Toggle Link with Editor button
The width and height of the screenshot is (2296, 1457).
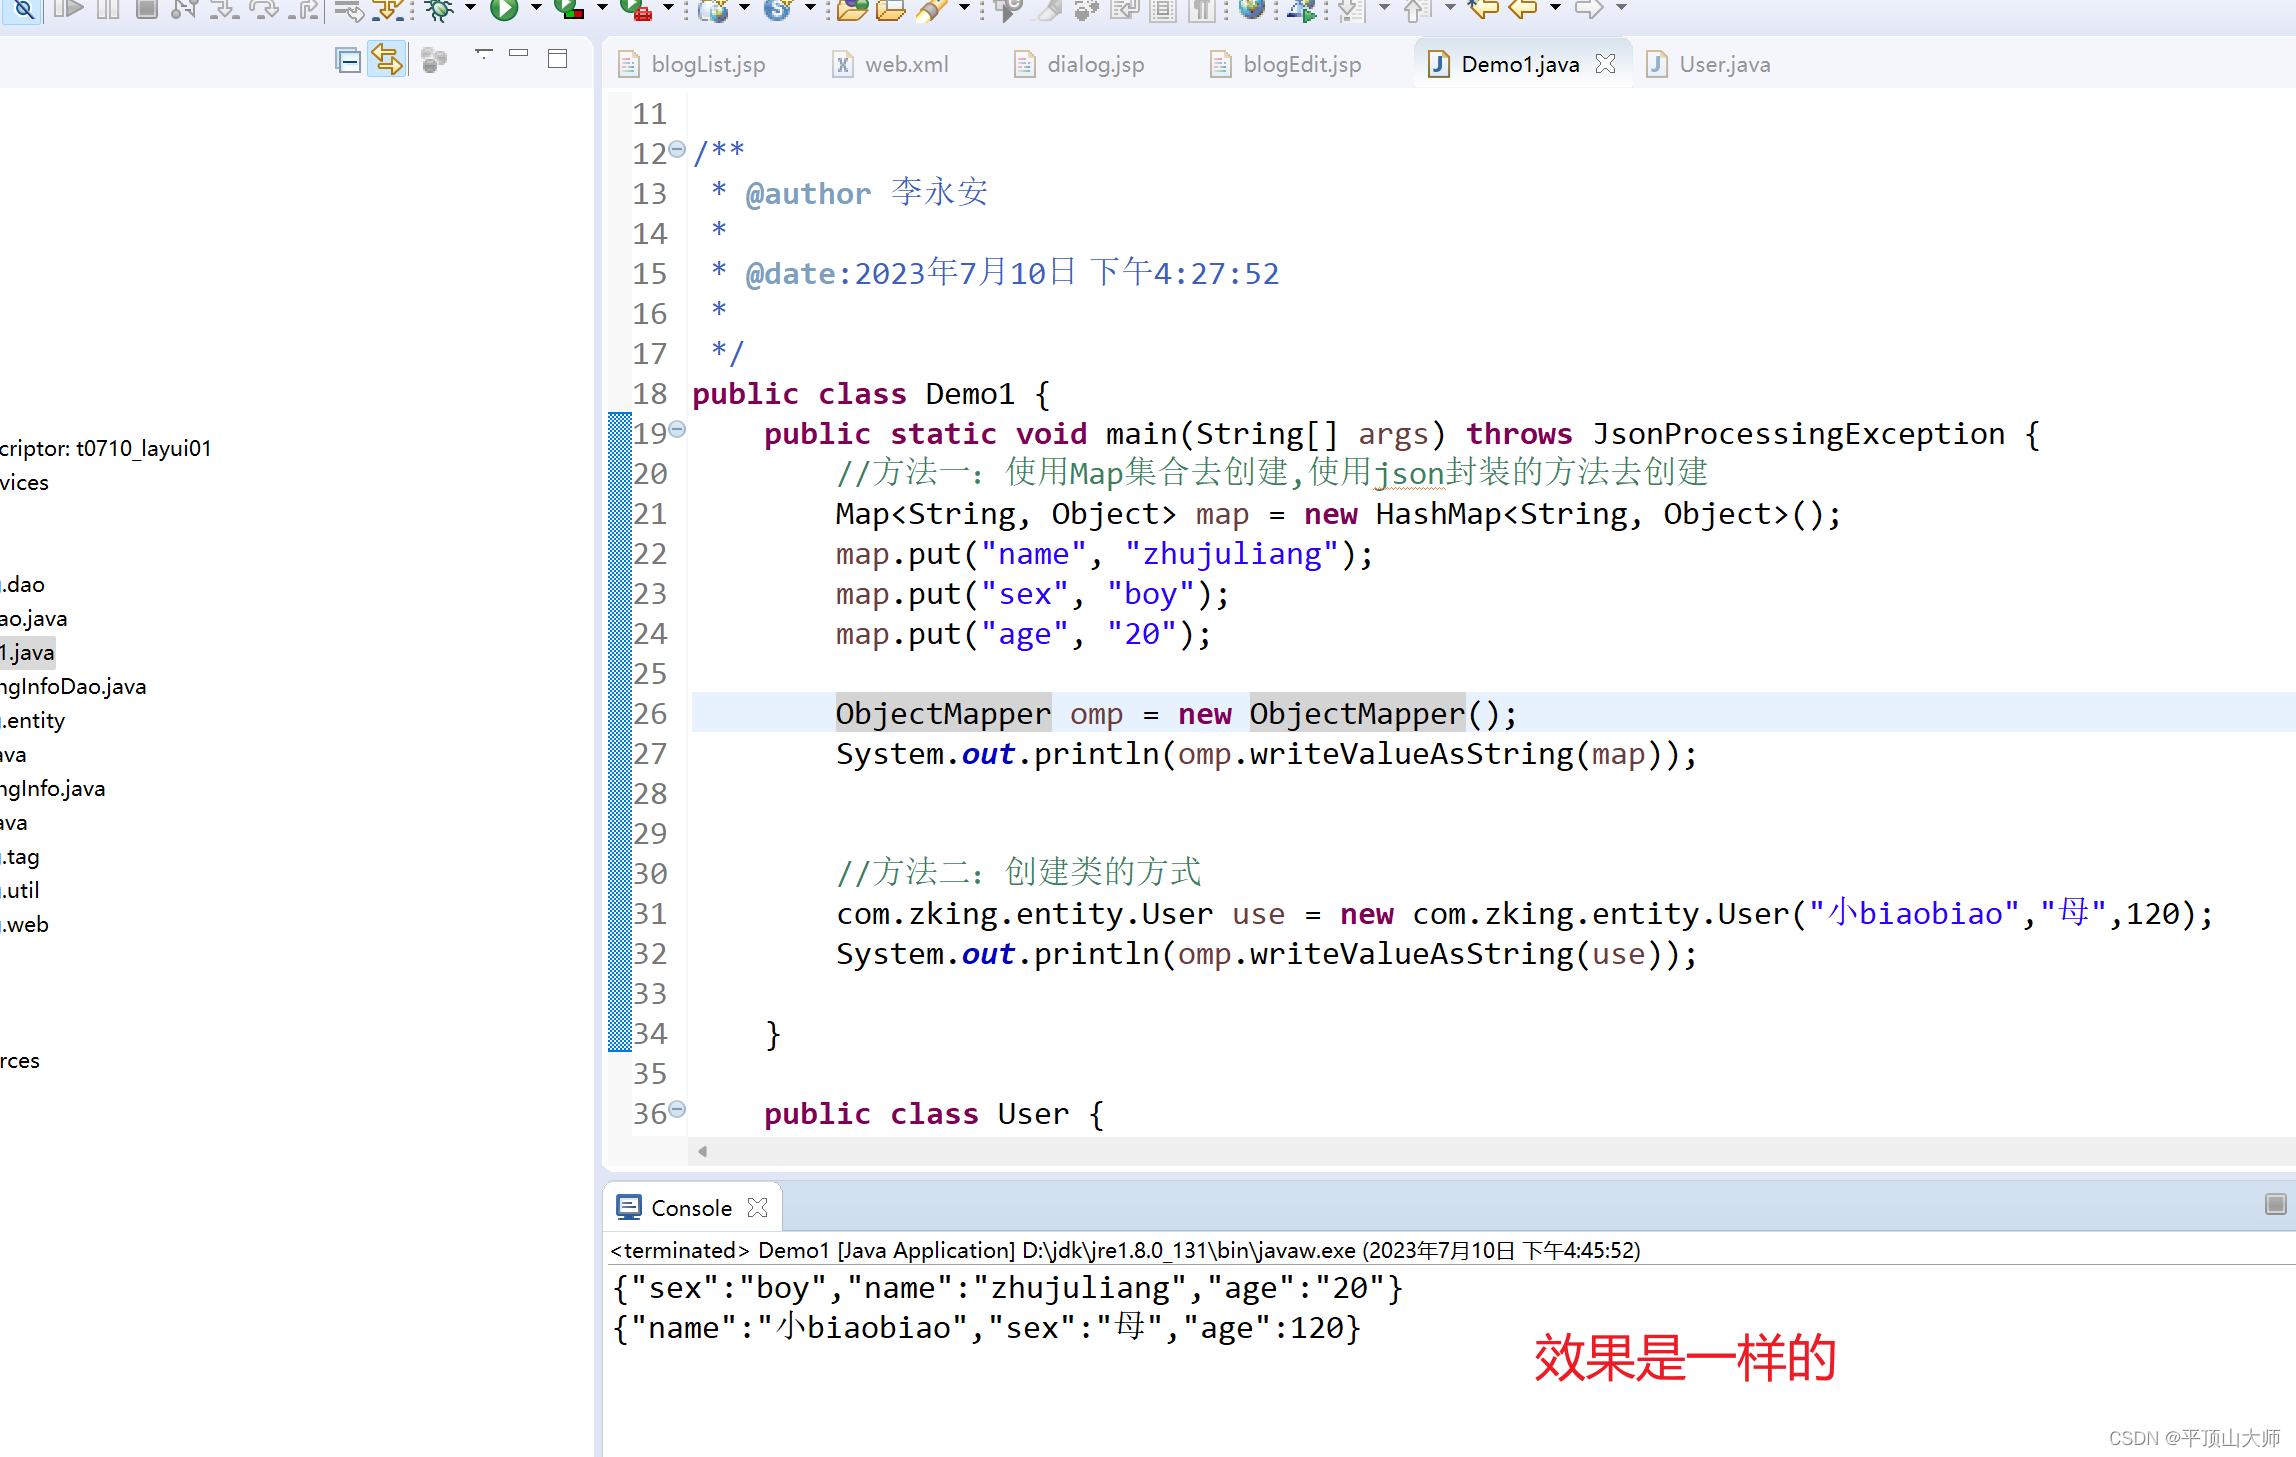coord(387,61)
